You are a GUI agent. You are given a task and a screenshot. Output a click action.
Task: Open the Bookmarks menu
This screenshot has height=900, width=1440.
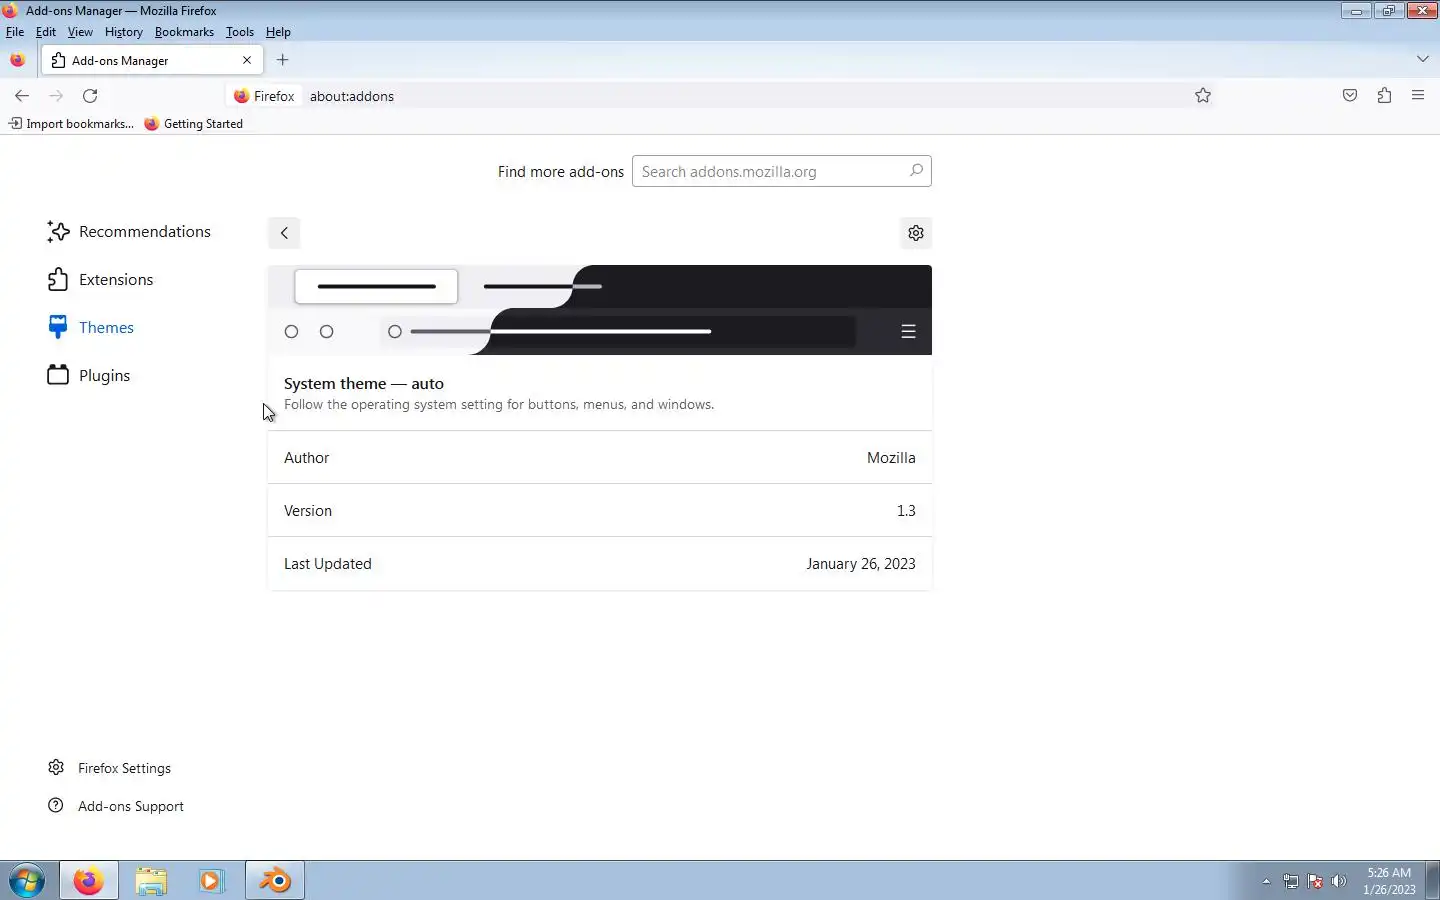184,32
